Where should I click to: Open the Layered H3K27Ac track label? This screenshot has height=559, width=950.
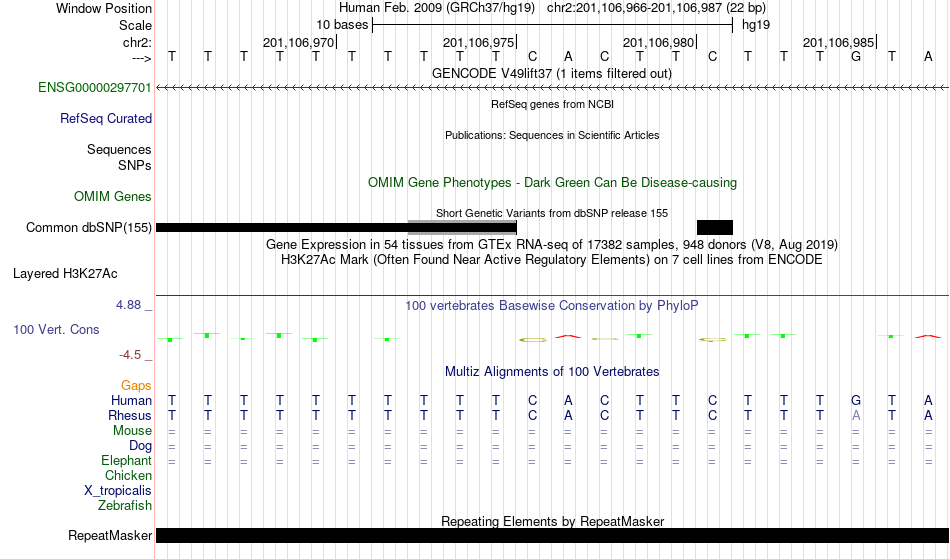pyautogui.click(x=65, y=274)
